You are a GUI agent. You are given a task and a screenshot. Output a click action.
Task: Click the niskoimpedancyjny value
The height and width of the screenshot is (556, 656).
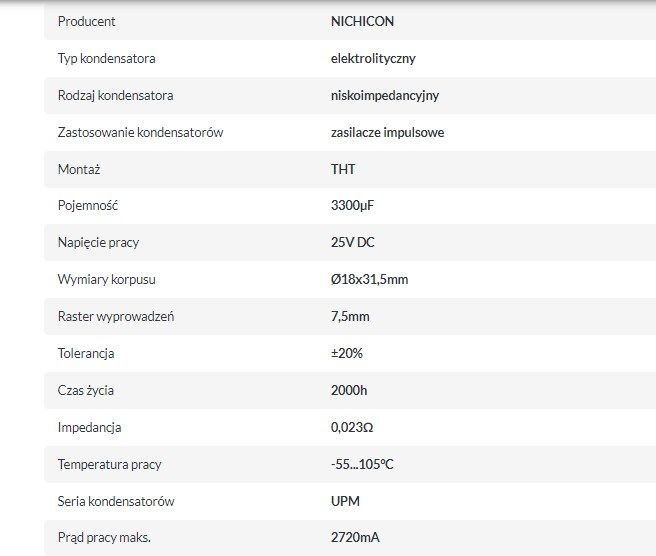[x=385, y=96]
